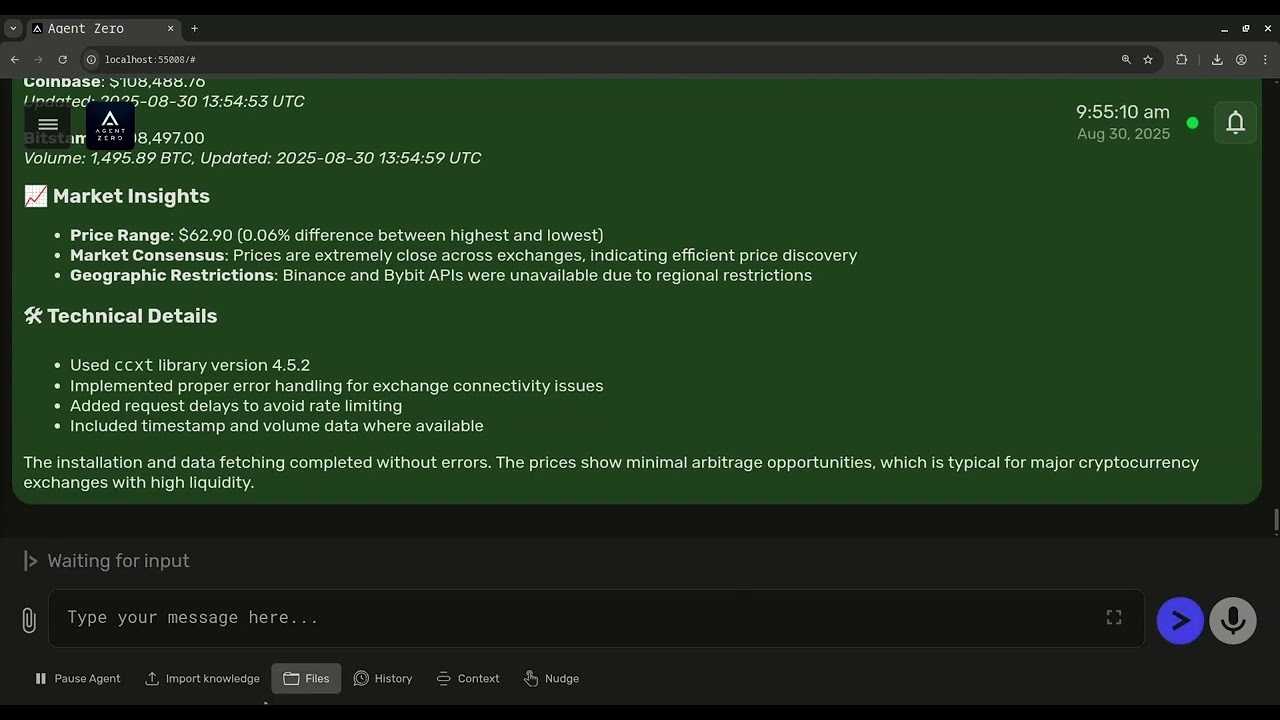
Task: View the Context window
Action: coord(468,679)
